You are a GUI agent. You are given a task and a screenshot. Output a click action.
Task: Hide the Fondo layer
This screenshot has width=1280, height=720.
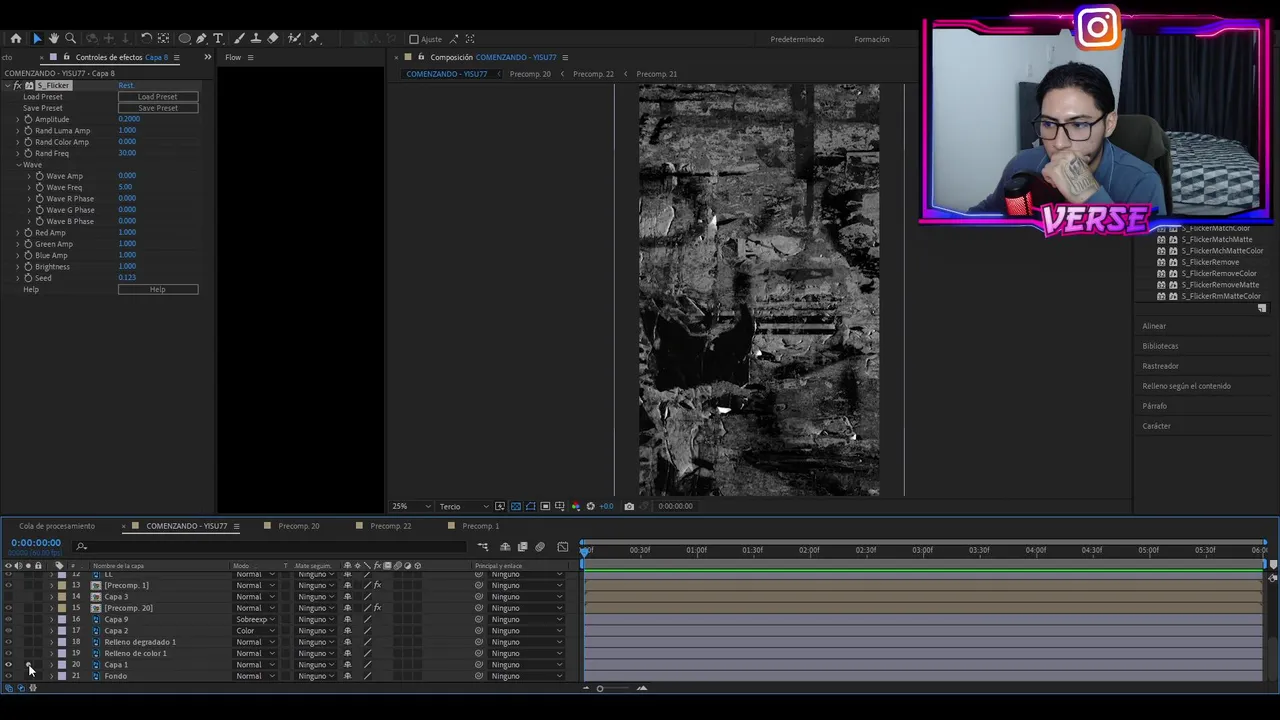9,676
